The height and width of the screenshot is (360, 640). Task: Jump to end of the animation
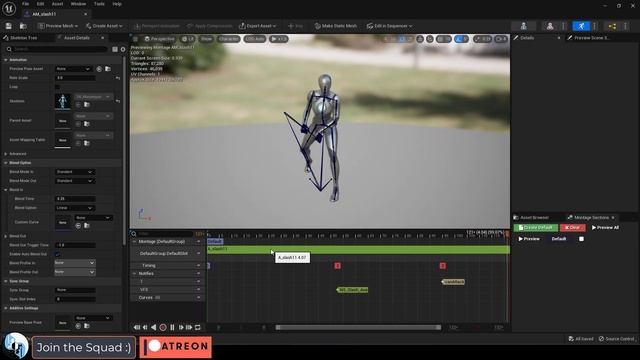click(x=189, y=327)
